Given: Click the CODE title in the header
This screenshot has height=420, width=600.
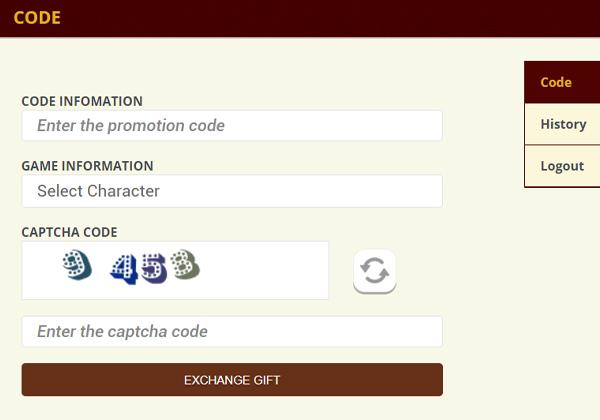Looking at the screenshot, I should point(37,18).
